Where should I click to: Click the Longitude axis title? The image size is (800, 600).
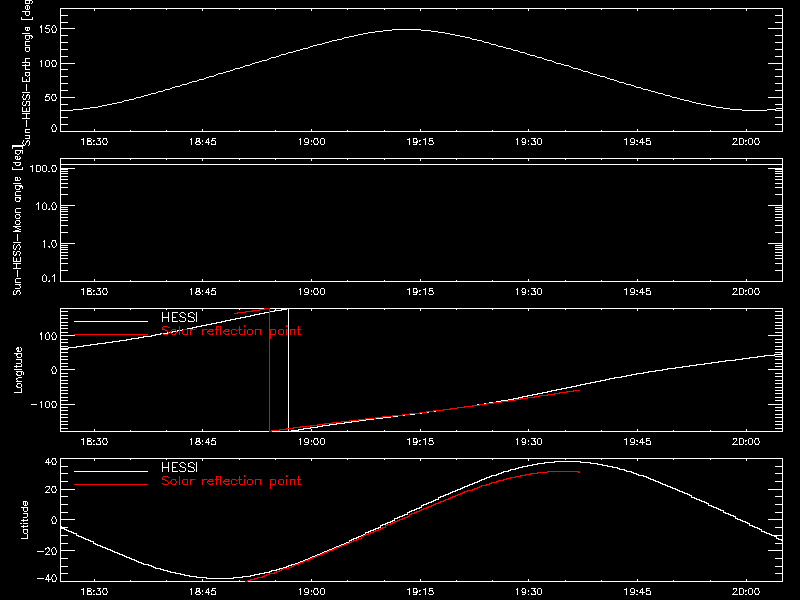pos(18,370)
